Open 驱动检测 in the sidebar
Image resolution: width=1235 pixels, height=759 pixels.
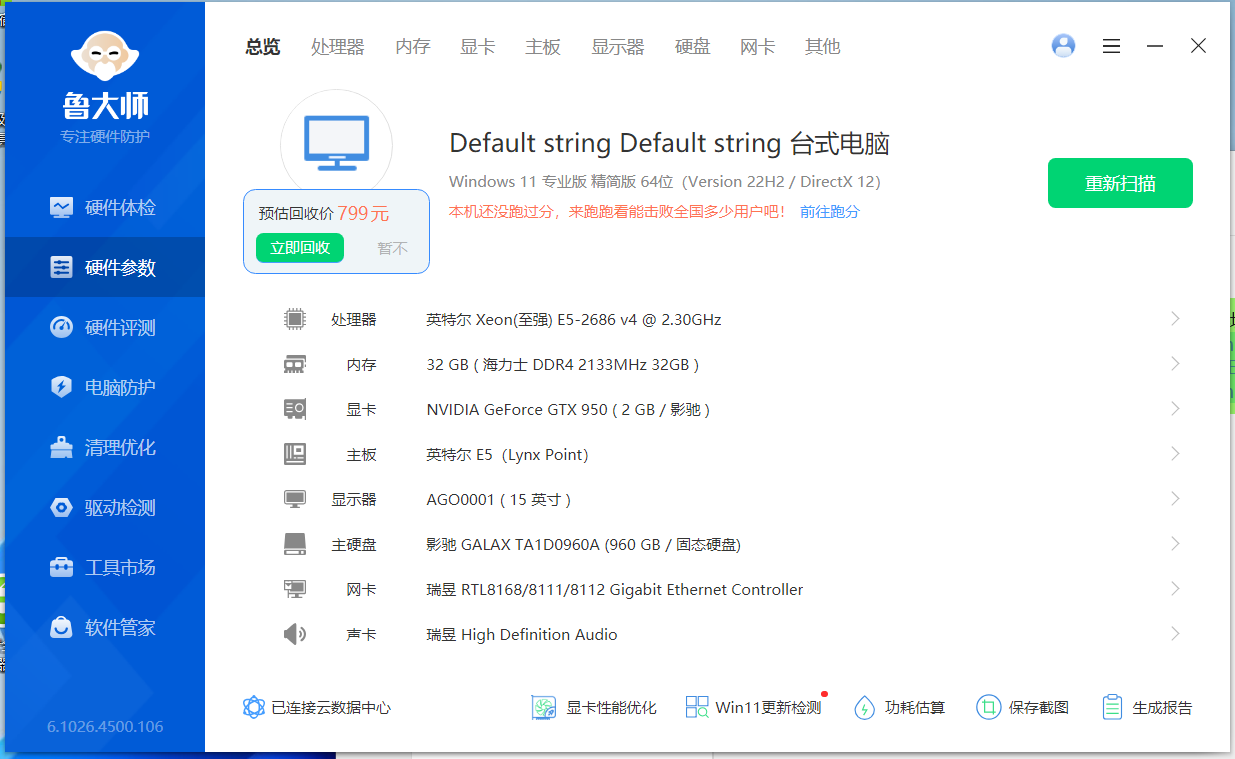click(104, 508)
